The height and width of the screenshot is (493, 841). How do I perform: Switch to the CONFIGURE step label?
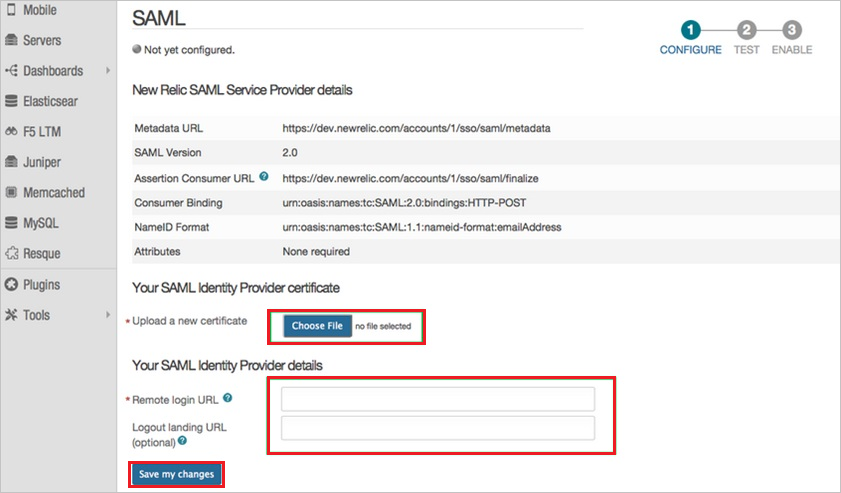(x=690, y=49)
